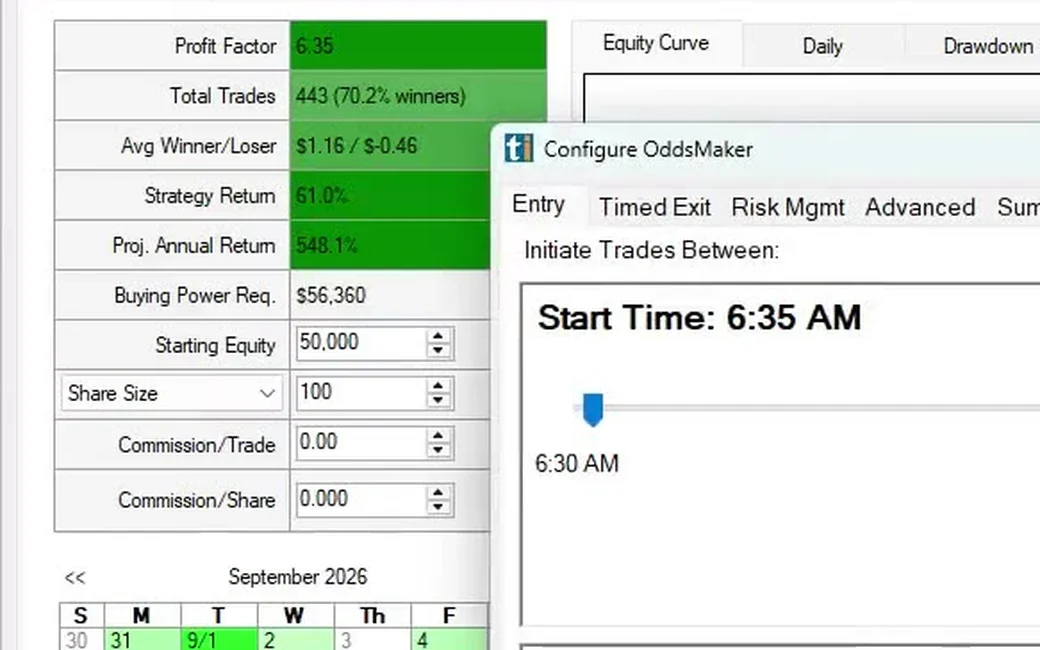Click the Total Trades value 443 (70.2% winners)
Viewport: 1040px width, 650px height.
coord(381,96)
